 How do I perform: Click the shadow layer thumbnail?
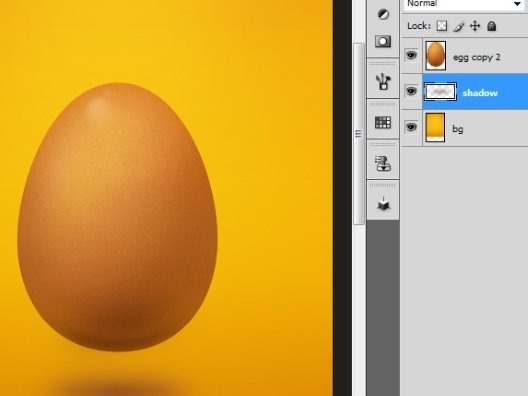440,92
